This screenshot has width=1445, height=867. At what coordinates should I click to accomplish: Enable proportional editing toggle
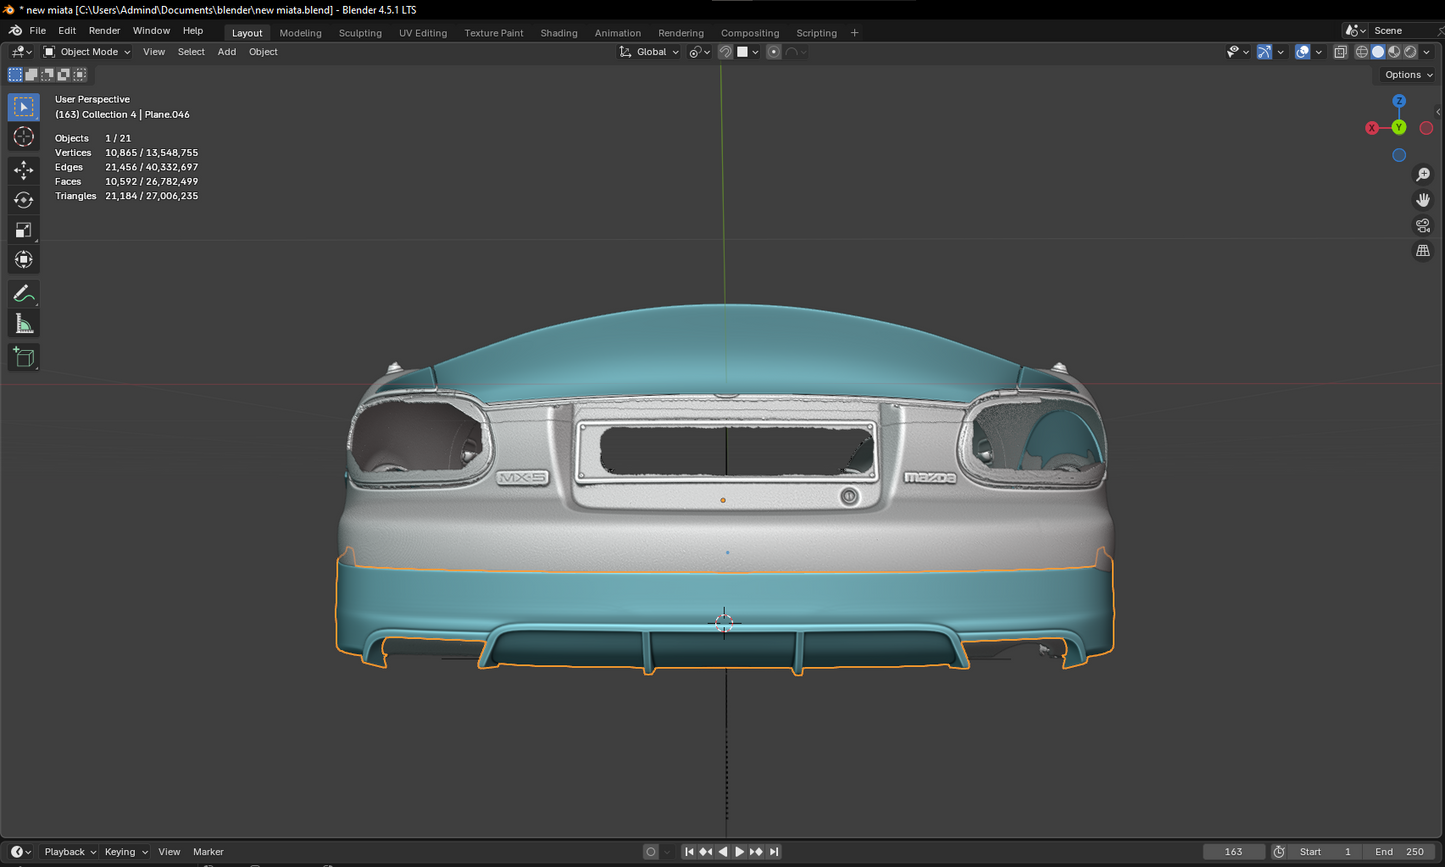[773, 52]
